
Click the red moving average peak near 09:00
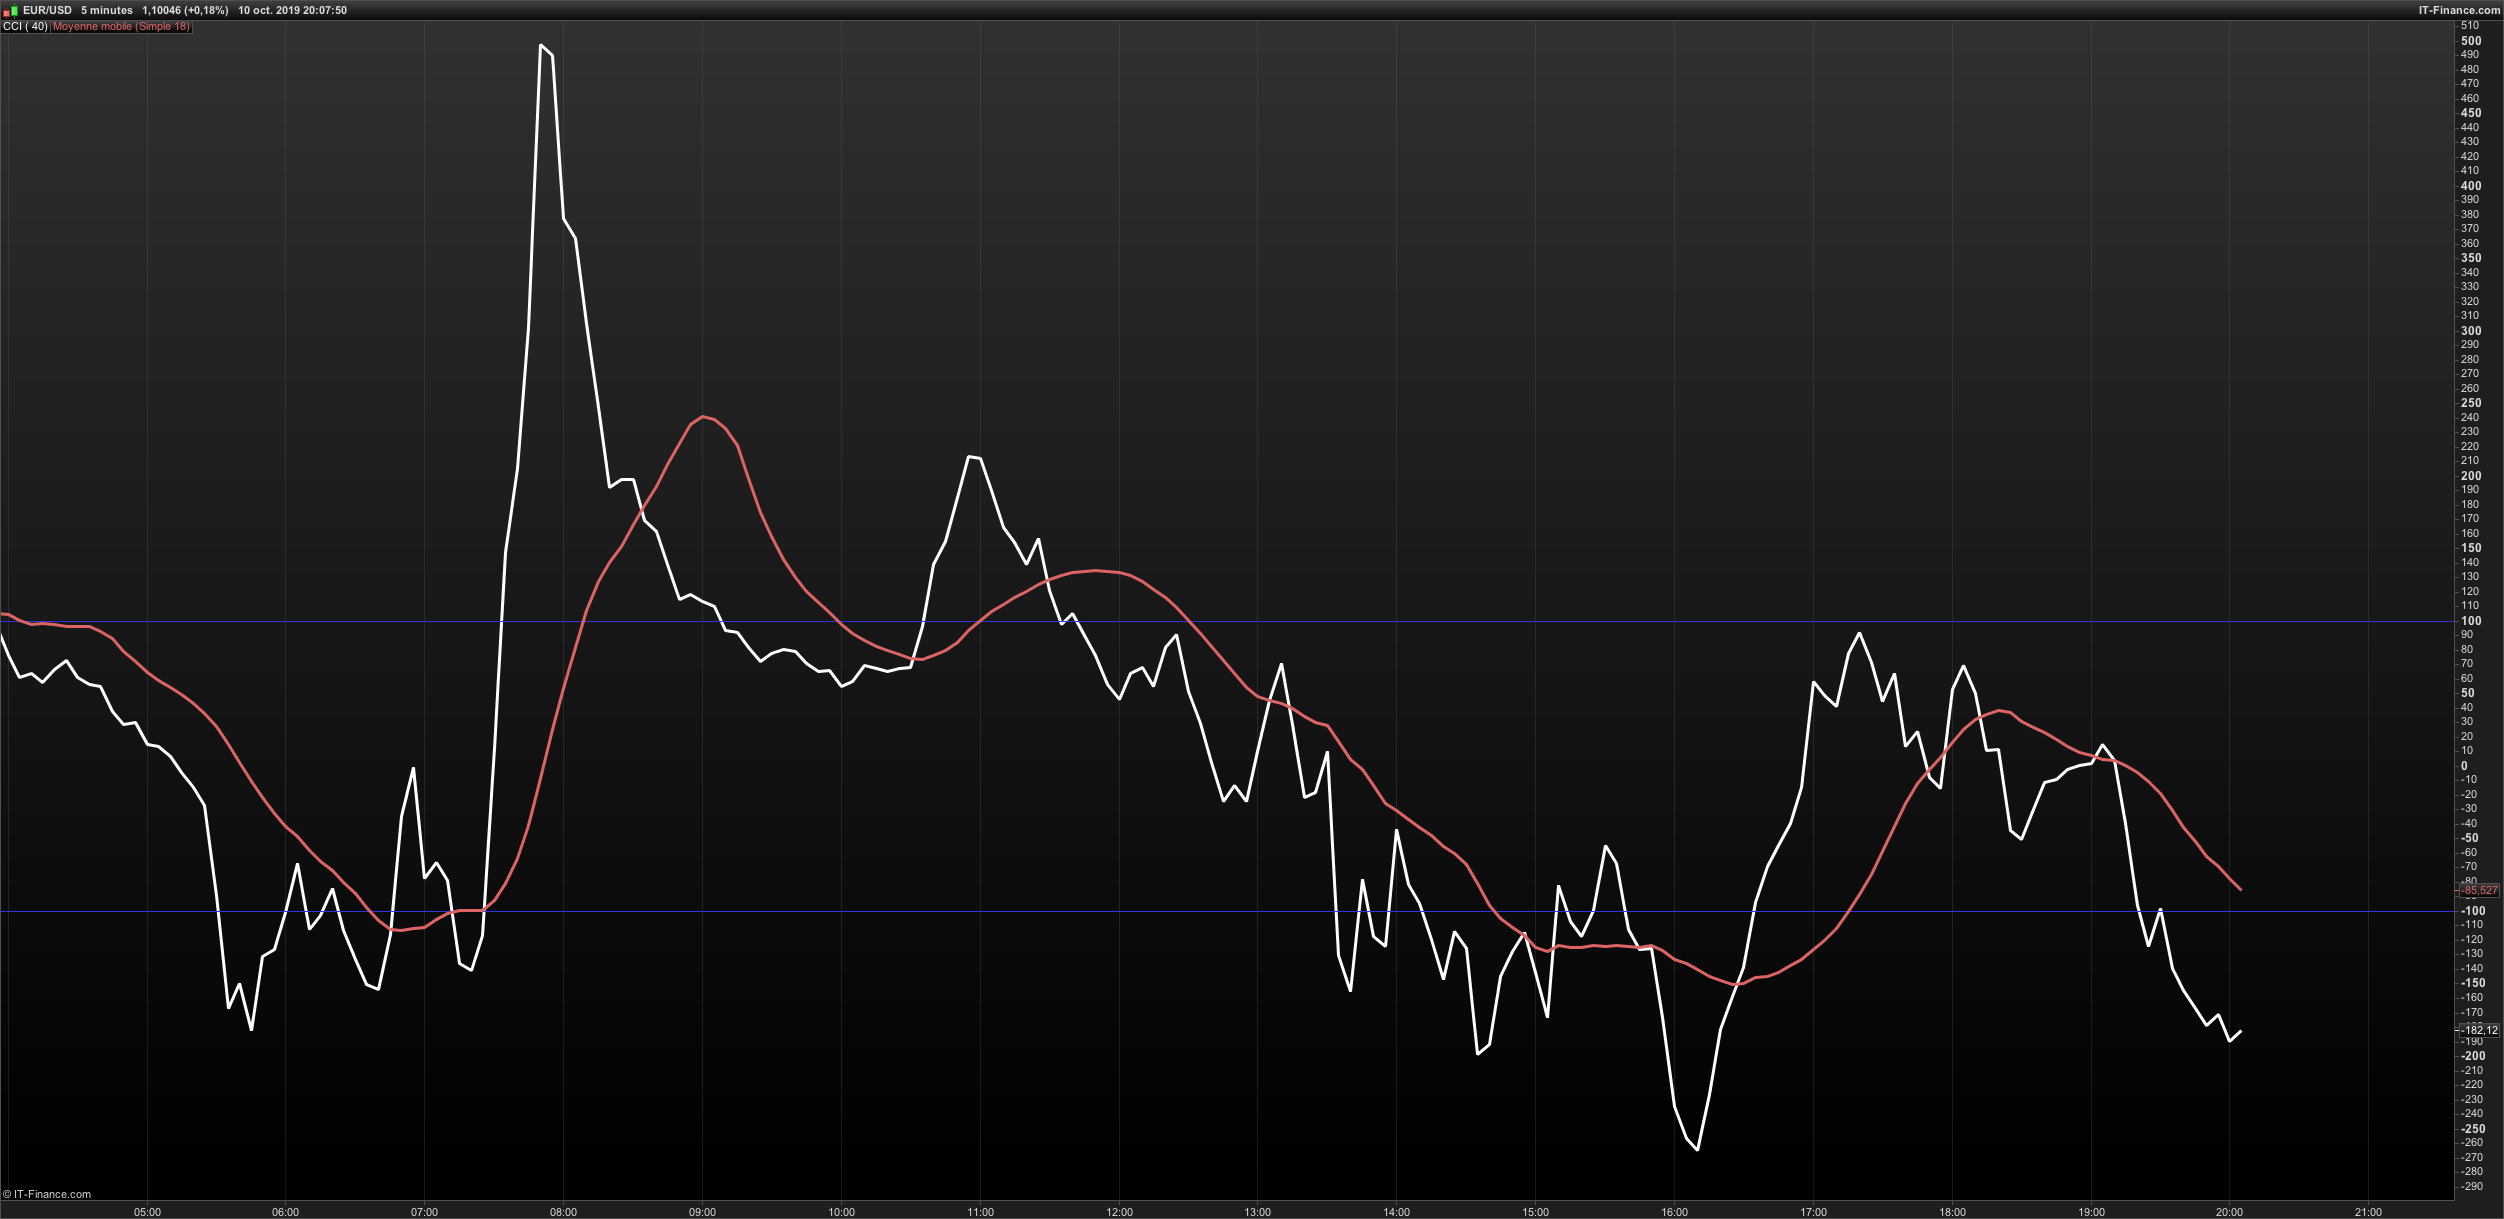[x=704, y=417]
